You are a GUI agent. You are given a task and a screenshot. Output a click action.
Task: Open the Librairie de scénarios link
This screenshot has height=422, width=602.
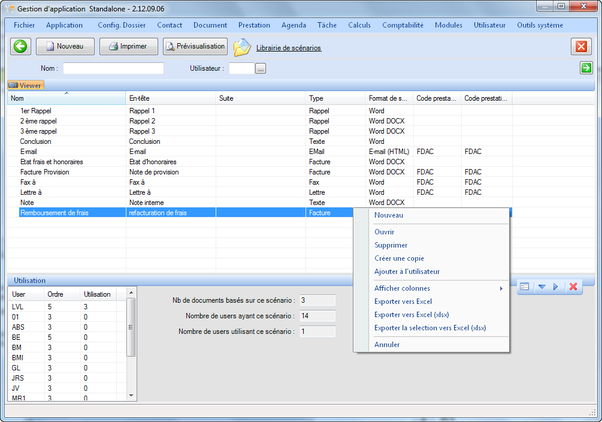pyautogui.click(x=289, y=47)
